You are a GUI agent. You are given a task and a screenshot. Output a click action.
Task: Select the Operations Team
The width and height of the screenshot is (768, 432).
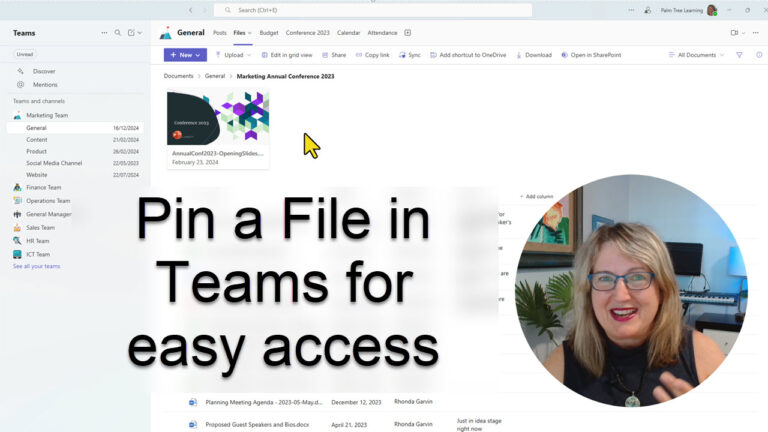(x=48, y=201)
